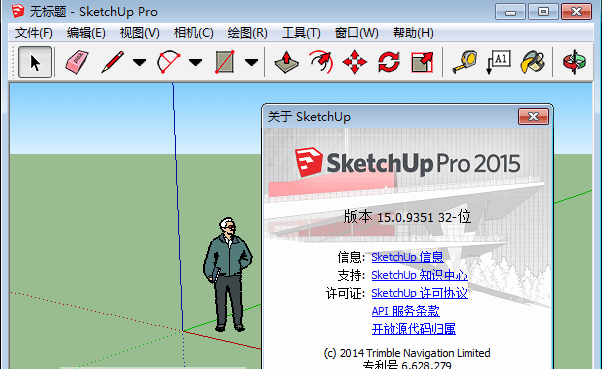Maximize the SketchUp Pro main window
Viewport: 602px width, 369px height.
543,12
